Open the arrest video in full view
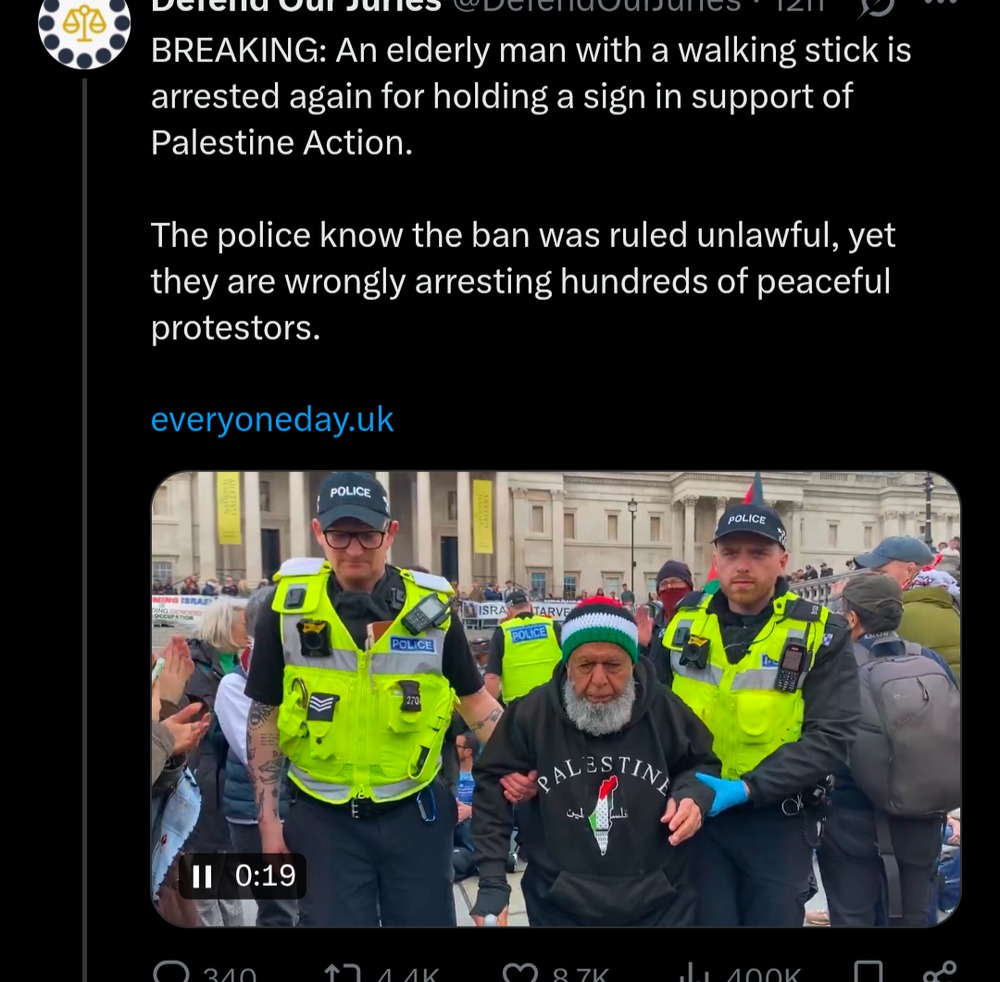The width and height of the screenshot is (1000, 982). (x=555, y=698)
